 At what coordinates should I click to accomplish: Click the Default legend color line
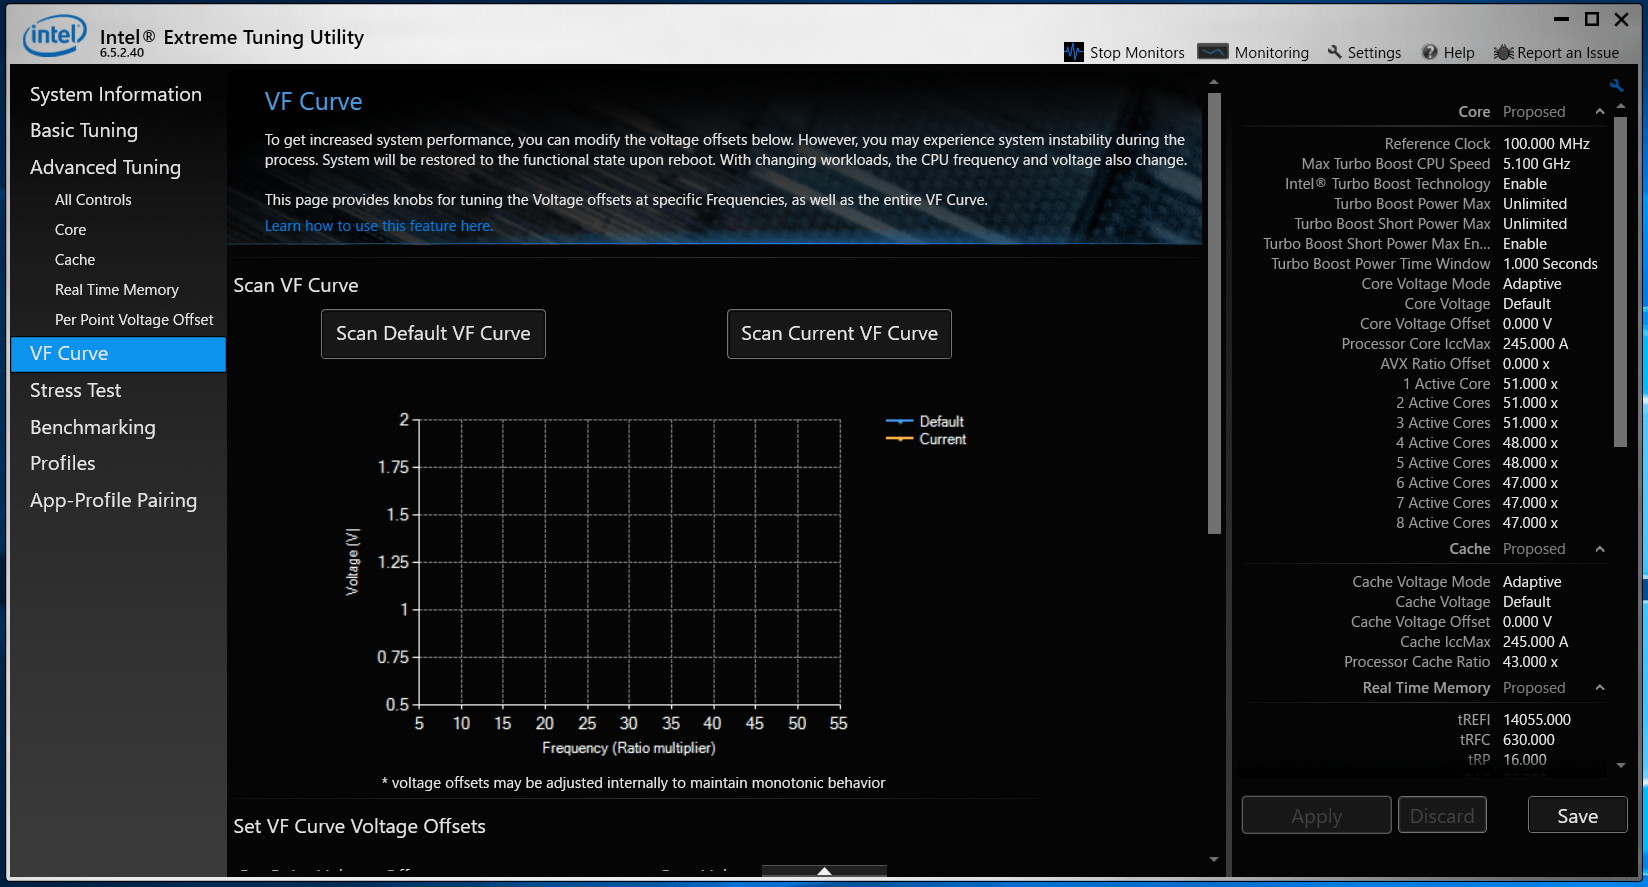(899, 421)
